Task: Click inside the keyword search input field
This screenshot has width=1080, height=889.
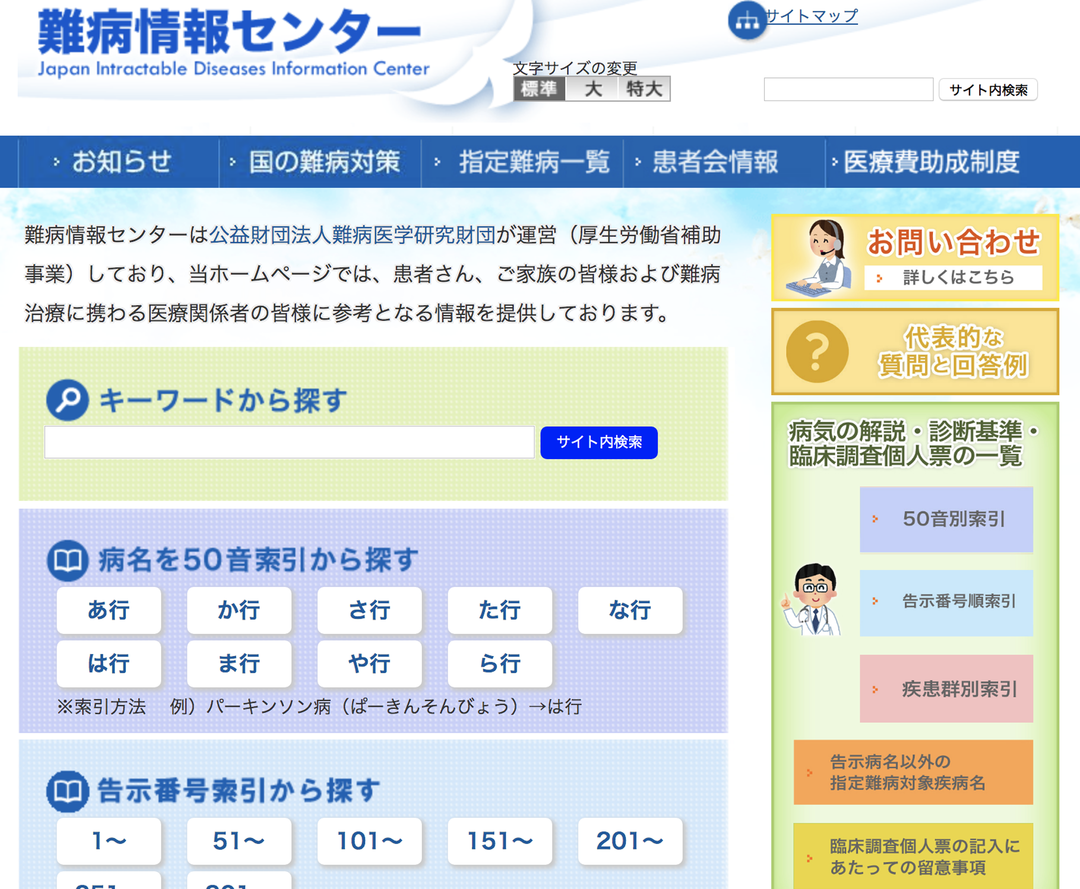Action: coord(289,442)
